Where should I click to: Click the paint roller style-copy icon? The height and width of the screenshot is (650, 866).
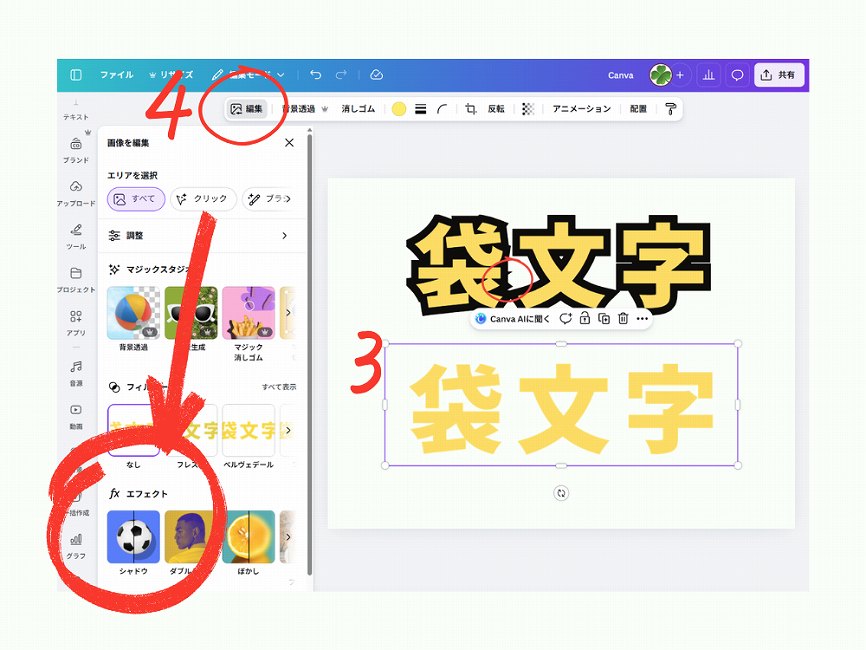[670, 109]
